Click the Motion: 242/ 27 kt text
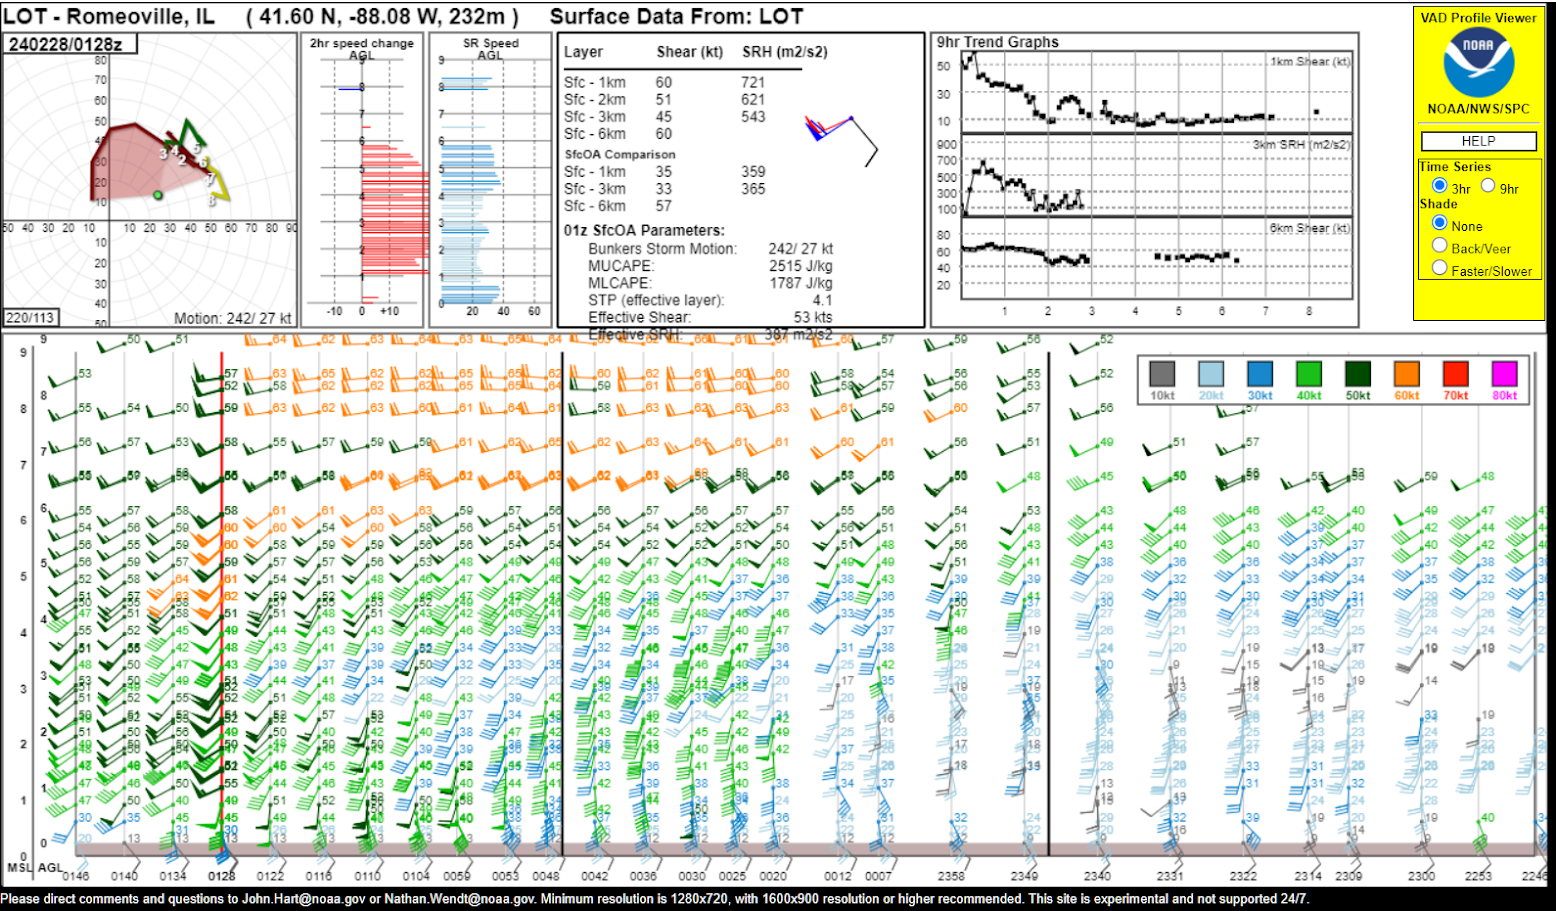 [233, 318]
